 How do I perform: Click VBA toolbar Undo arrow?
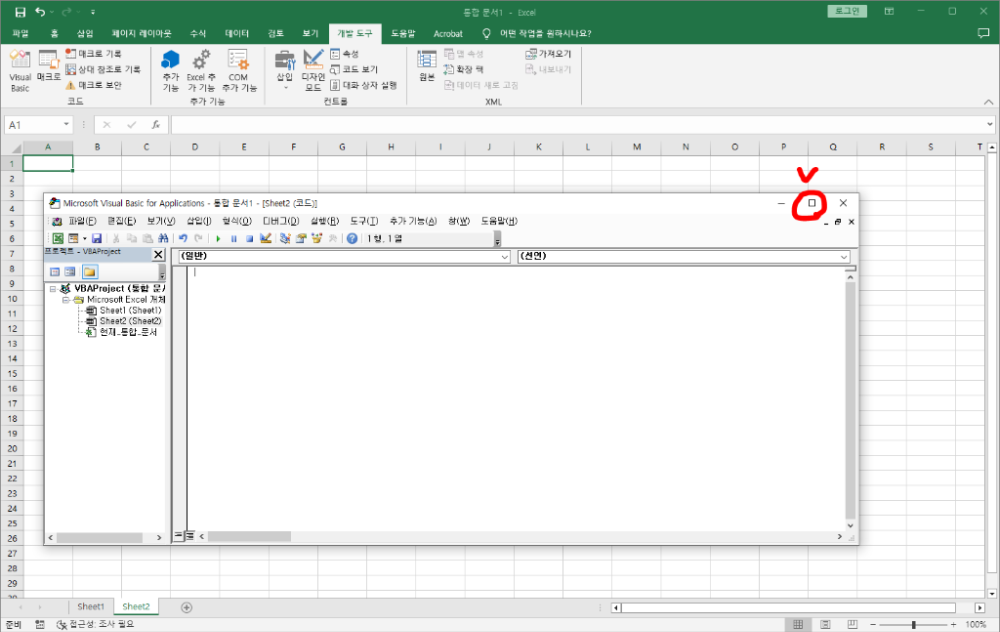pyautogui.click(x=183, y=238)
